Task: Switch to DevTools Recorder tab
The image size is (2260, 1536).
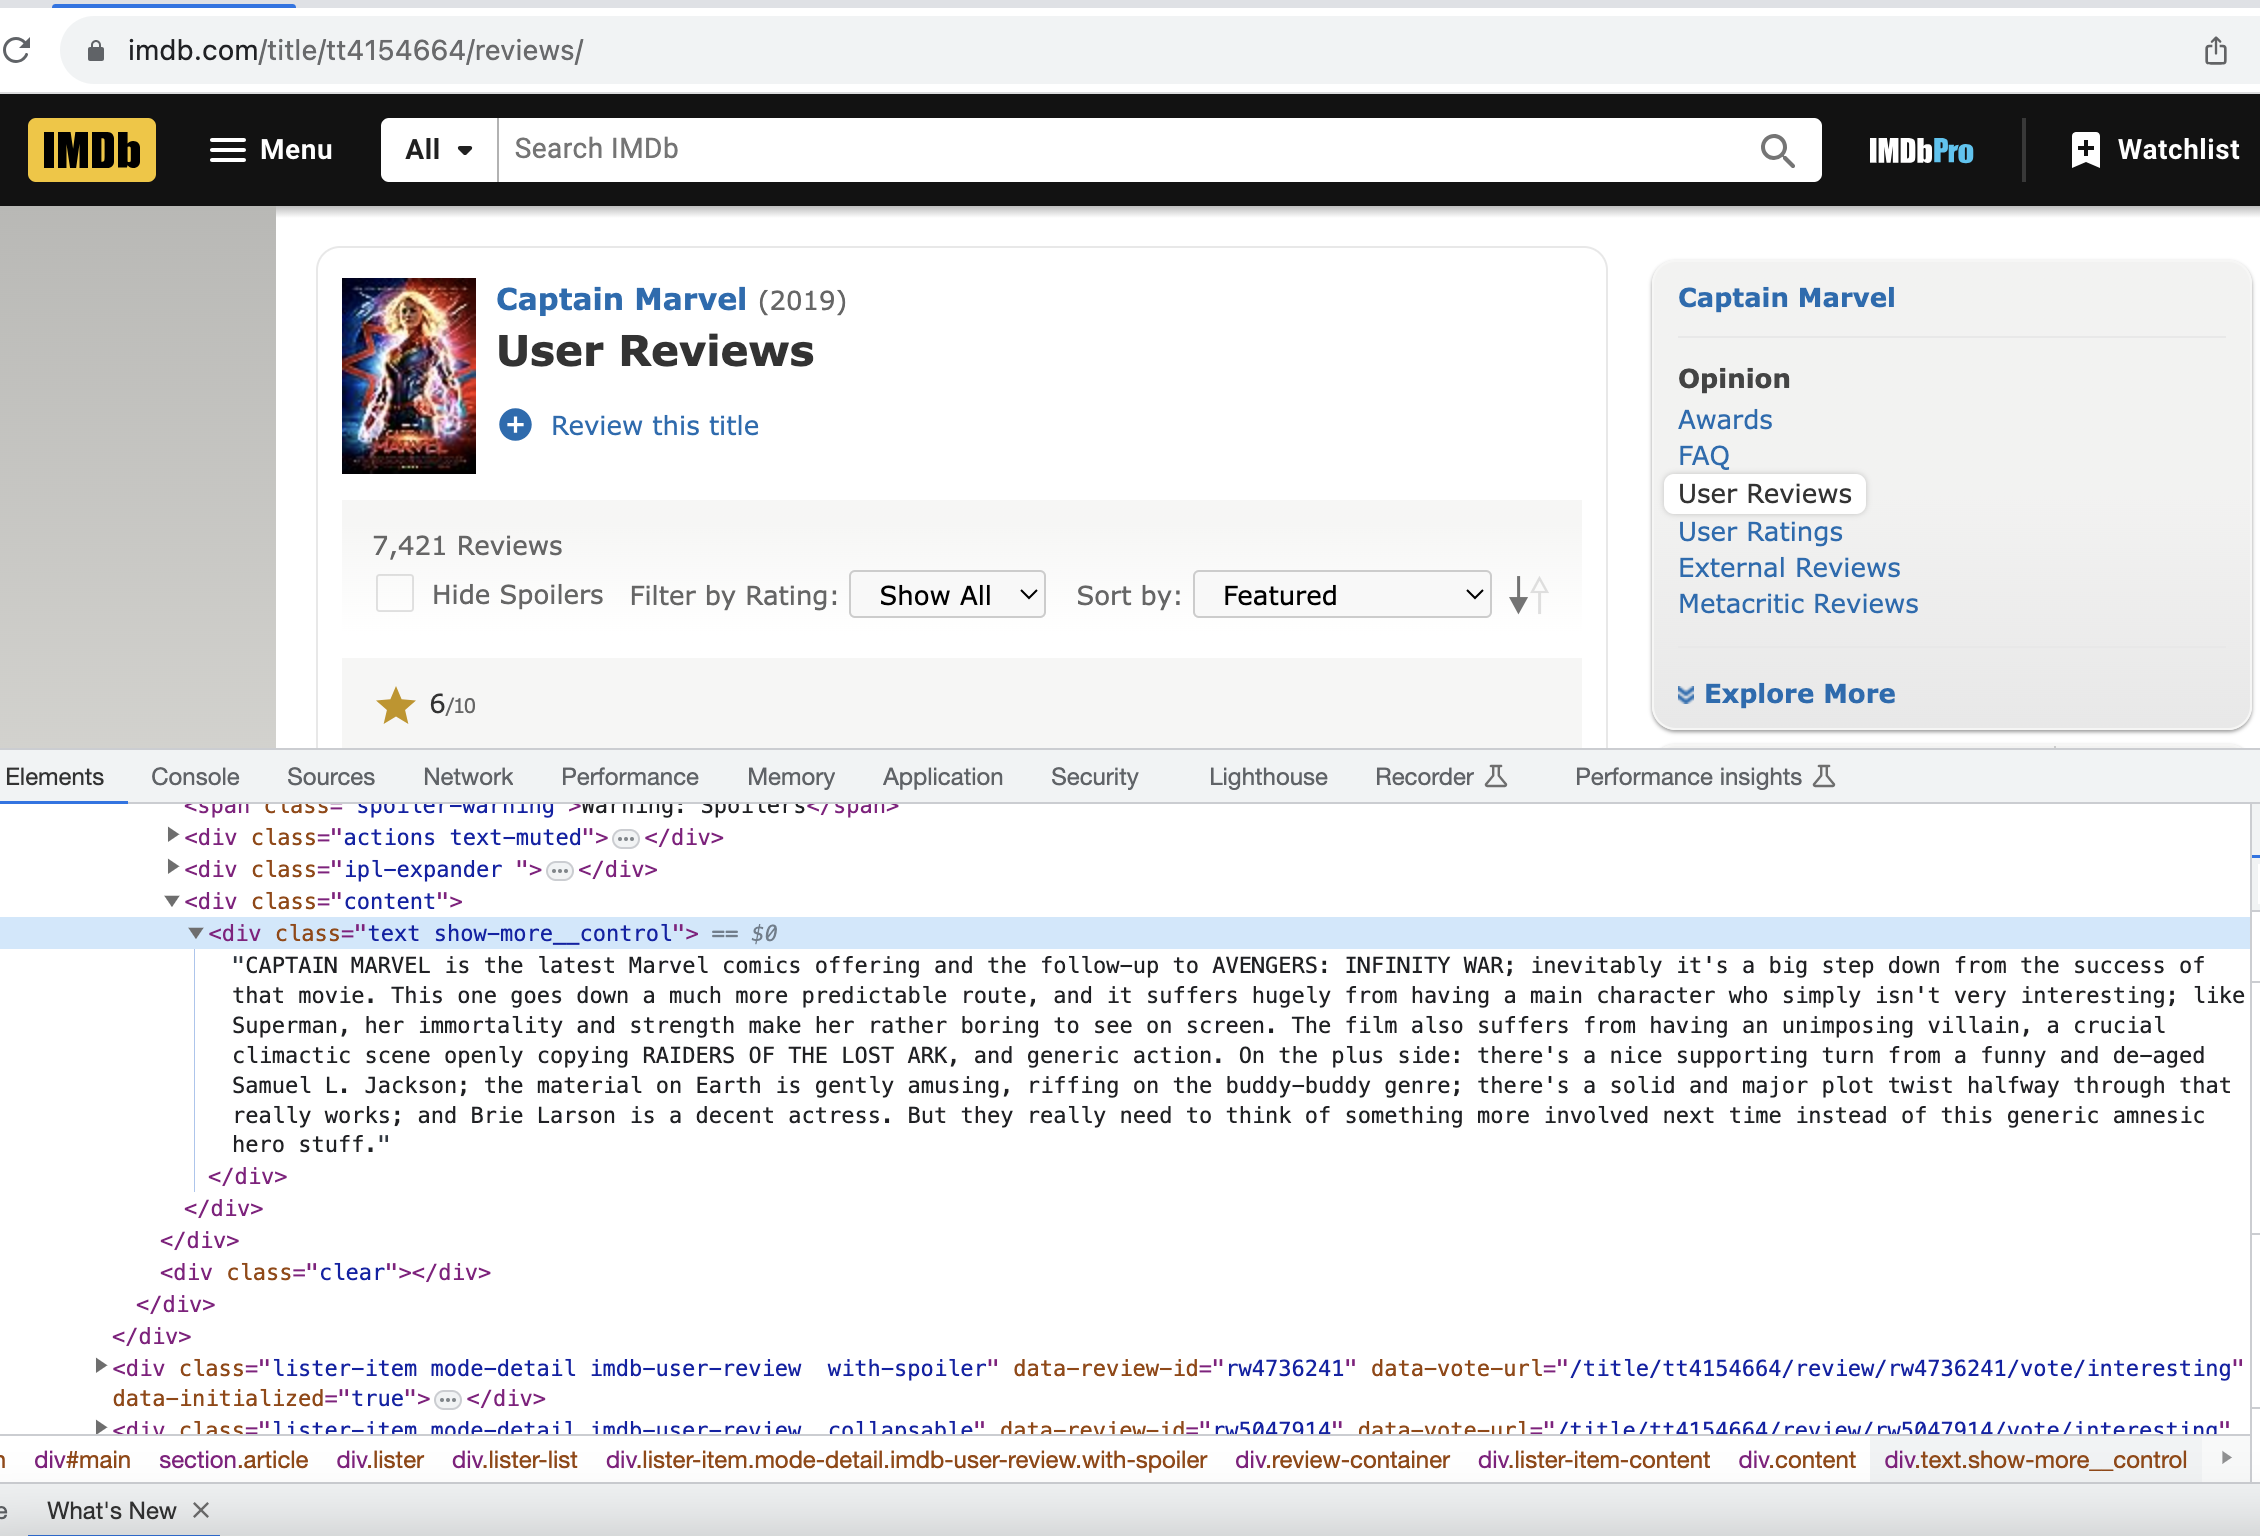Action: pyautogui.click(x=1441, y=777)
